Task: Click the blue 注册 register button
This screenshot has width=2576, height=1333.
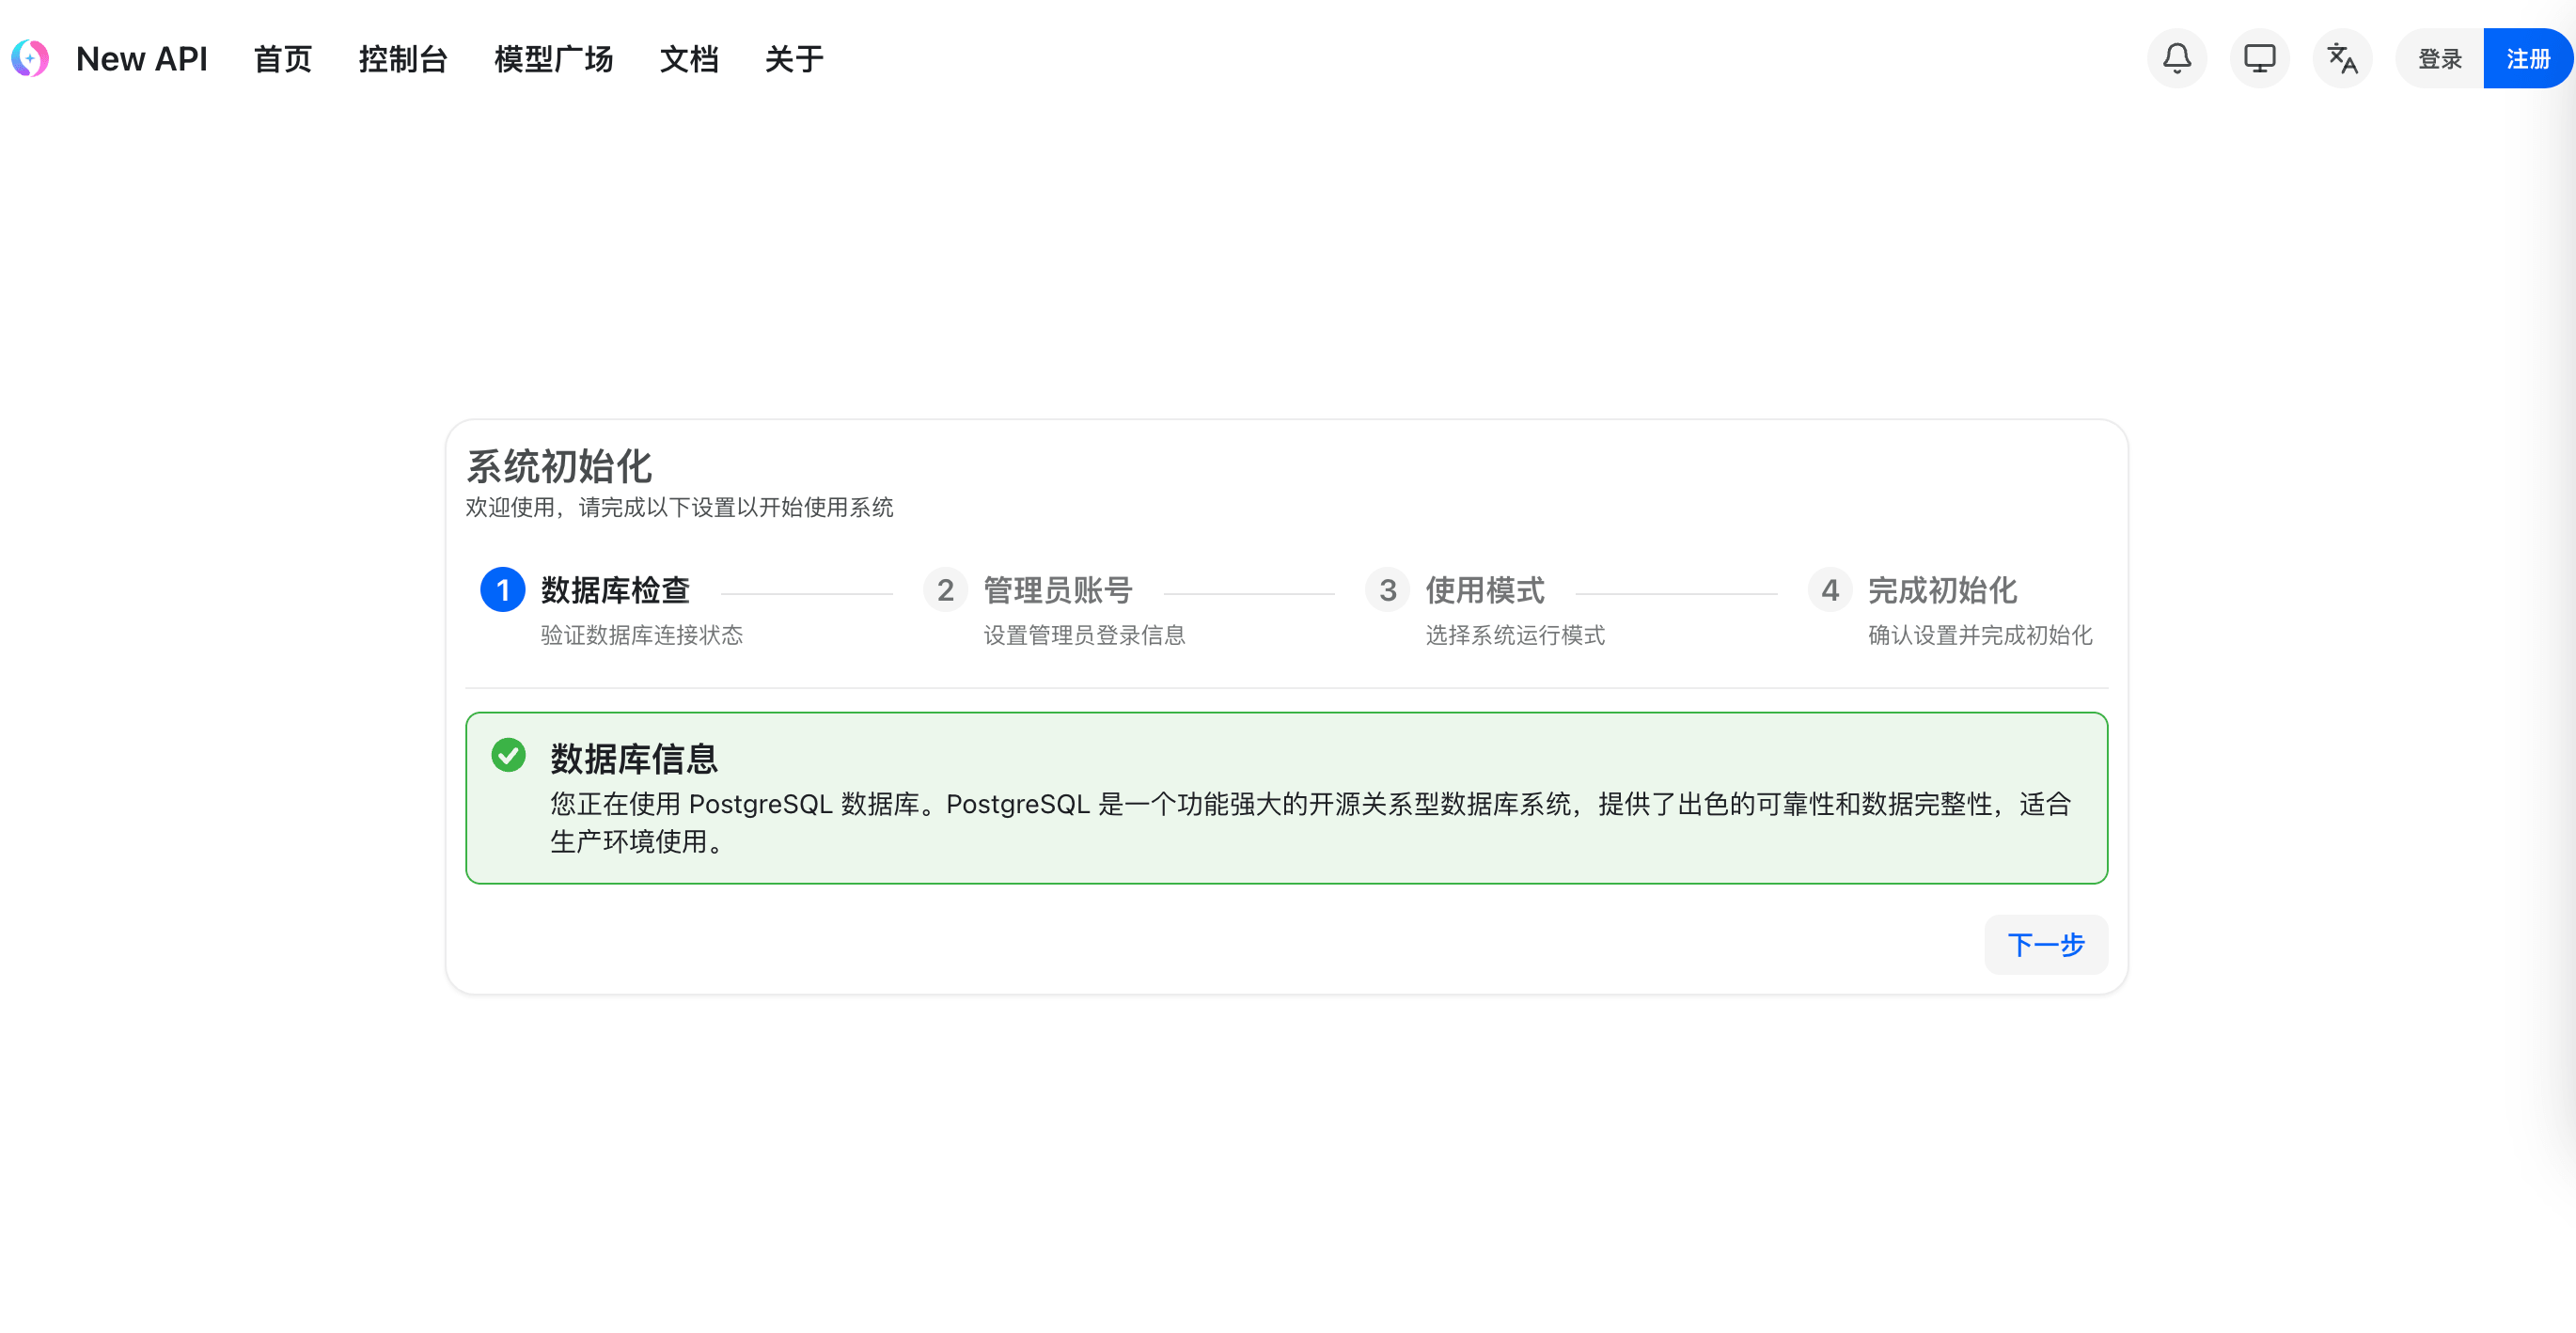Action: [x=2527, y=59]
